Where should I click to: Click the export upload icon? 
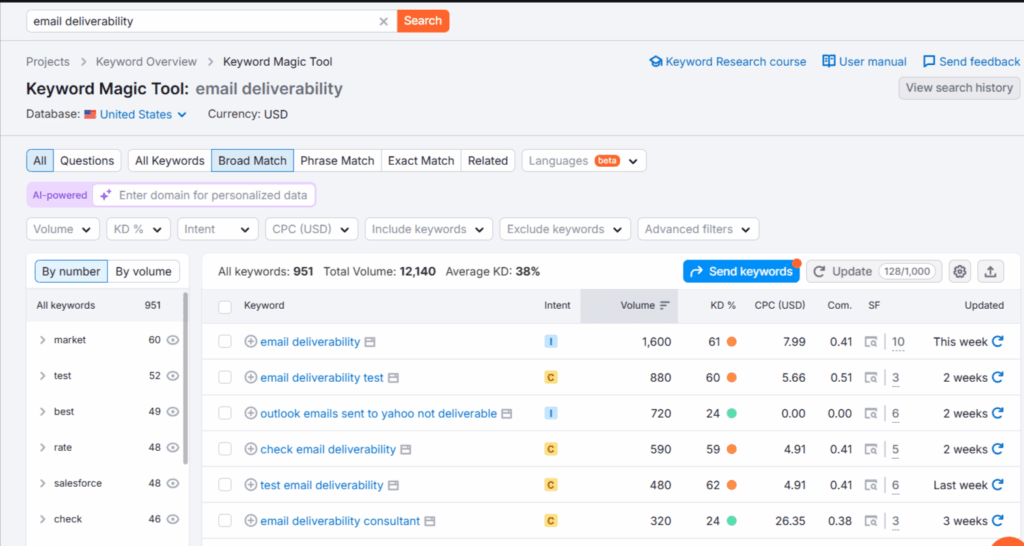pos(990,272)
